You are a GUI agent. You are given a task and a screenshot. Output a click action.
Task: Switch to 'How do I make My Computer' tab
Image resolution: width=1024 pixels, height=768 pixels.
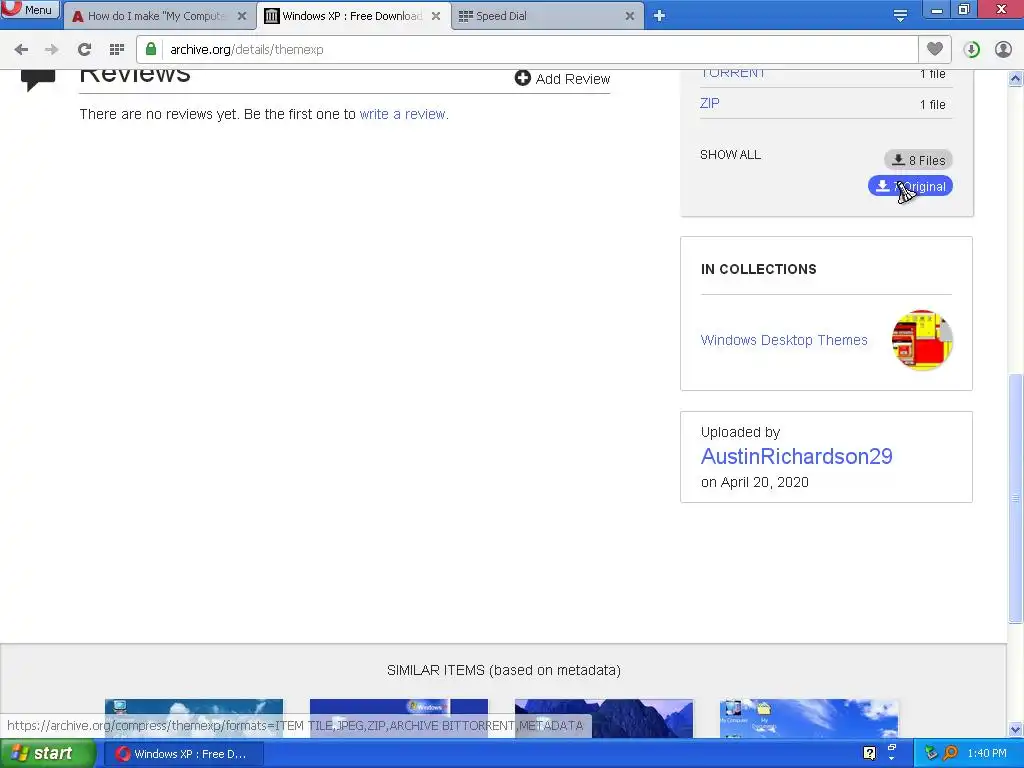coord(157,16)
